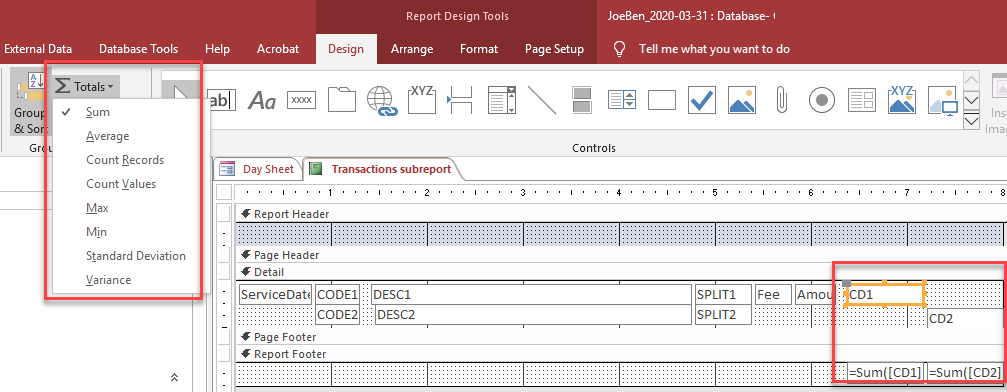
Task: Select the Line control
Action: [x=542, y=100]
